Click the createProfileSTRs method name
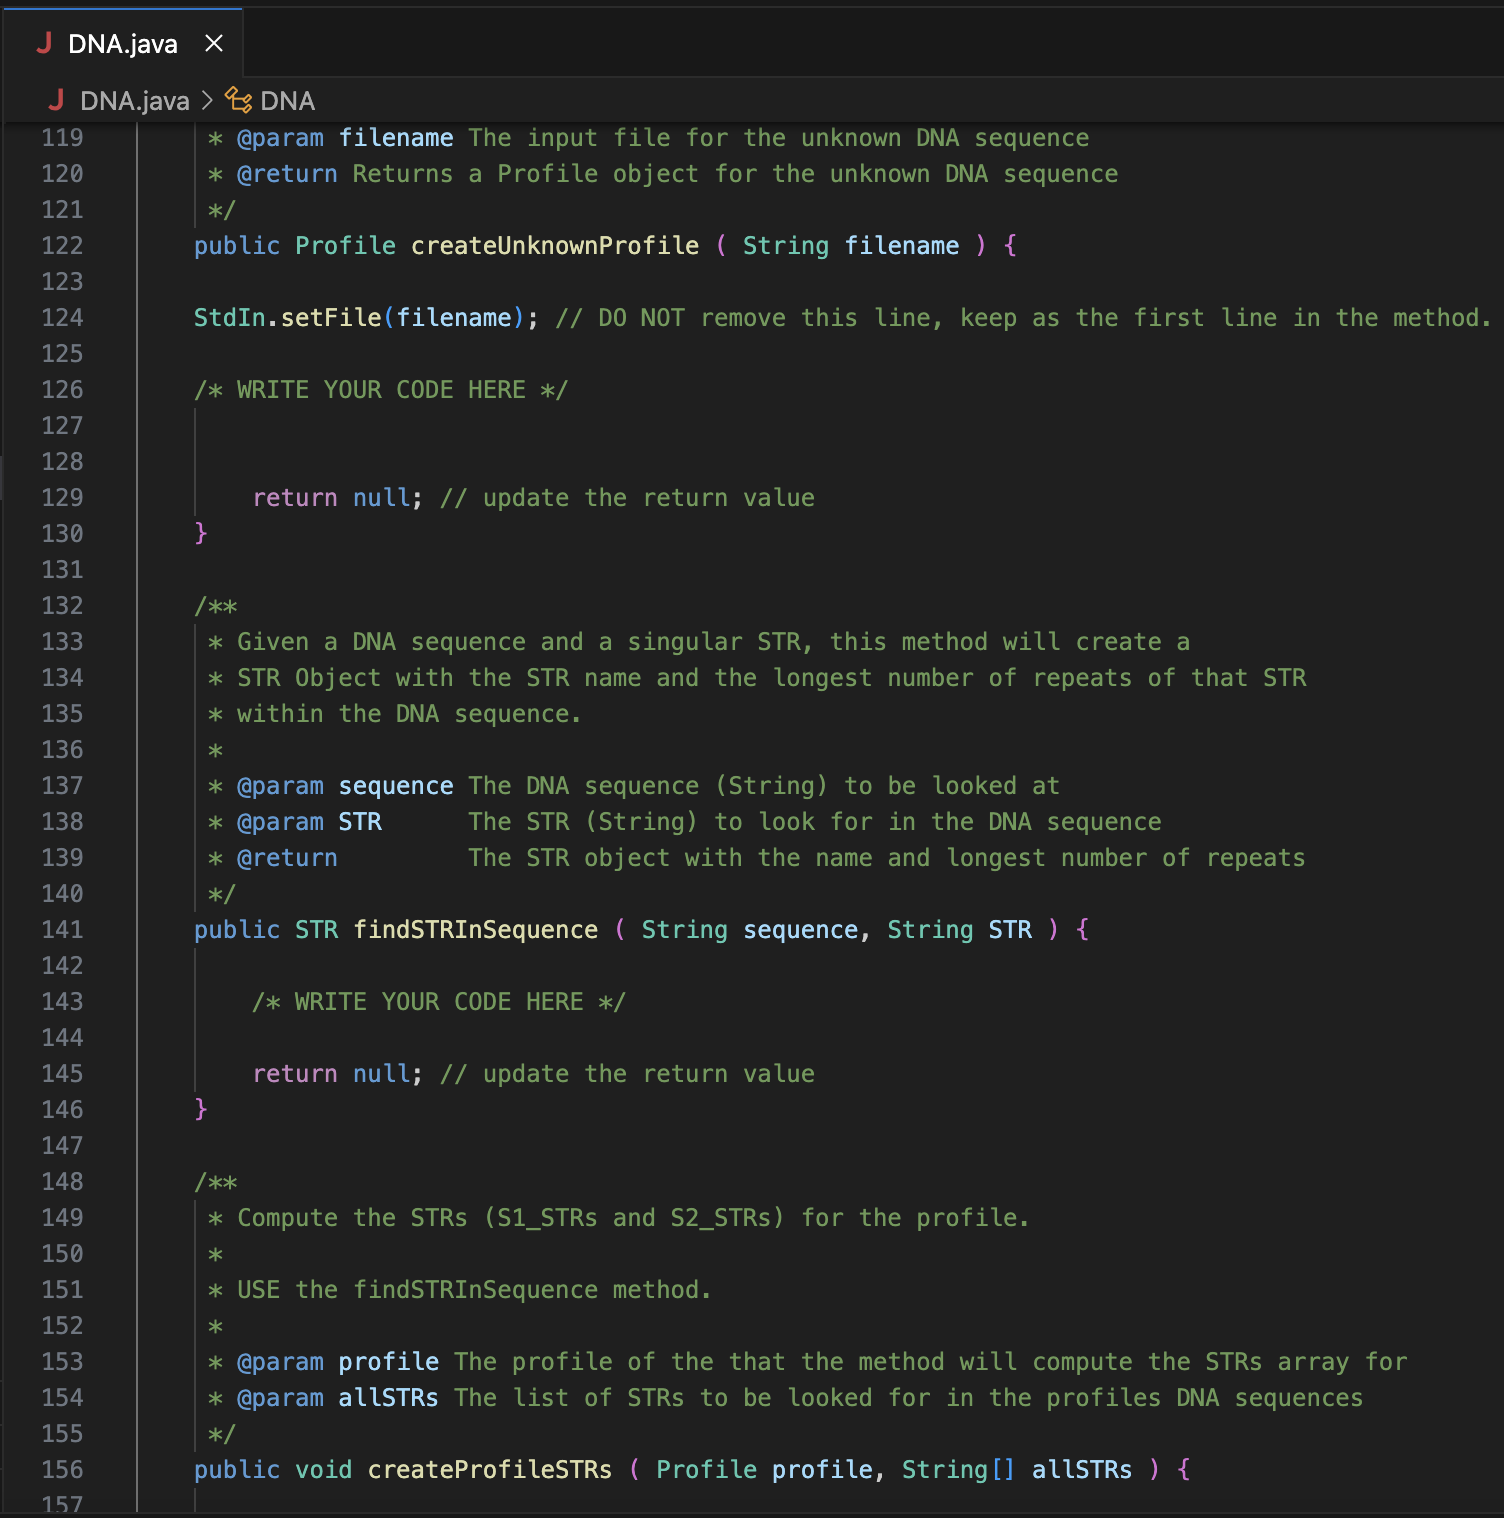 pos(490,1470)
